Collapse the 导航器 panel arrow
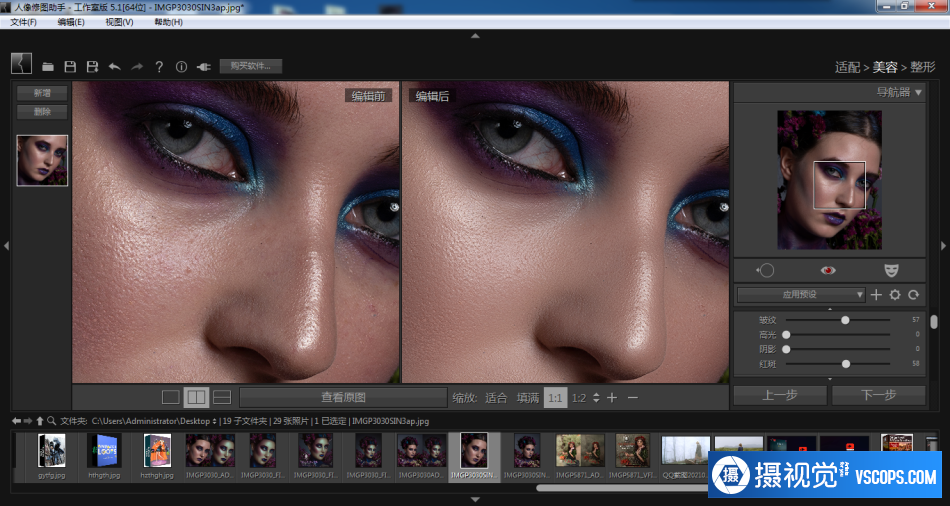 click(x=918, y=93)
